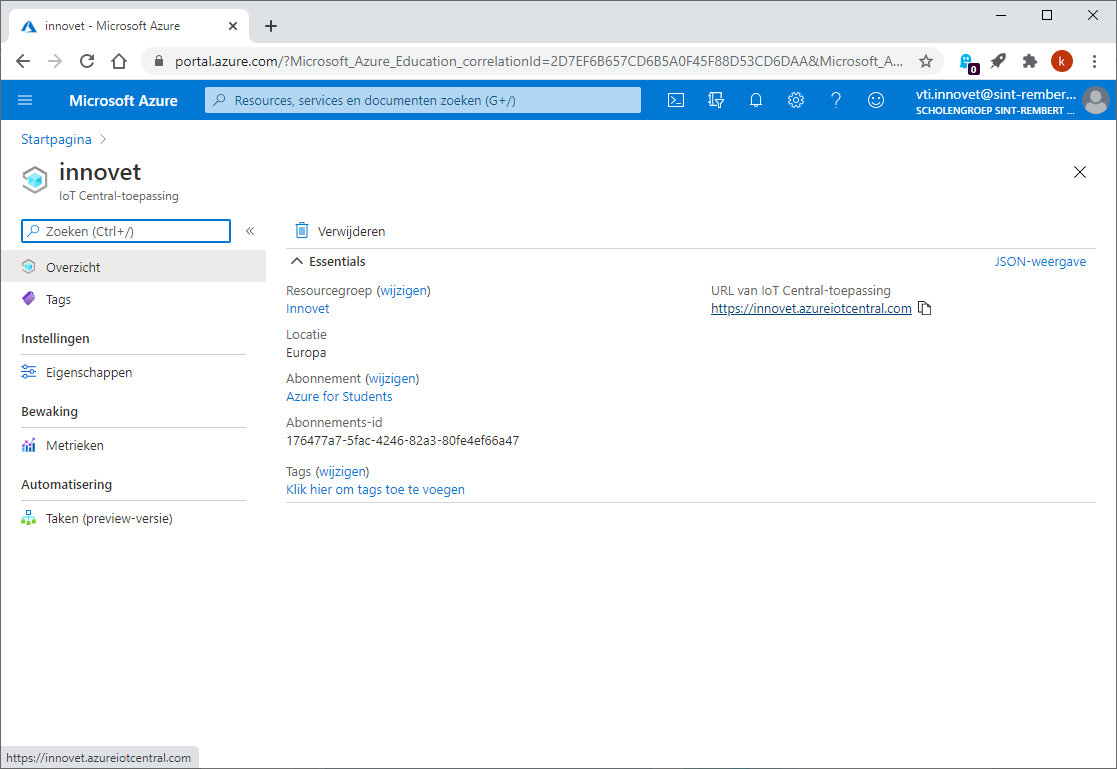Collapse the Essentials section
Image resolution: width=1117 pixels, height=769 pixels.
297,262
